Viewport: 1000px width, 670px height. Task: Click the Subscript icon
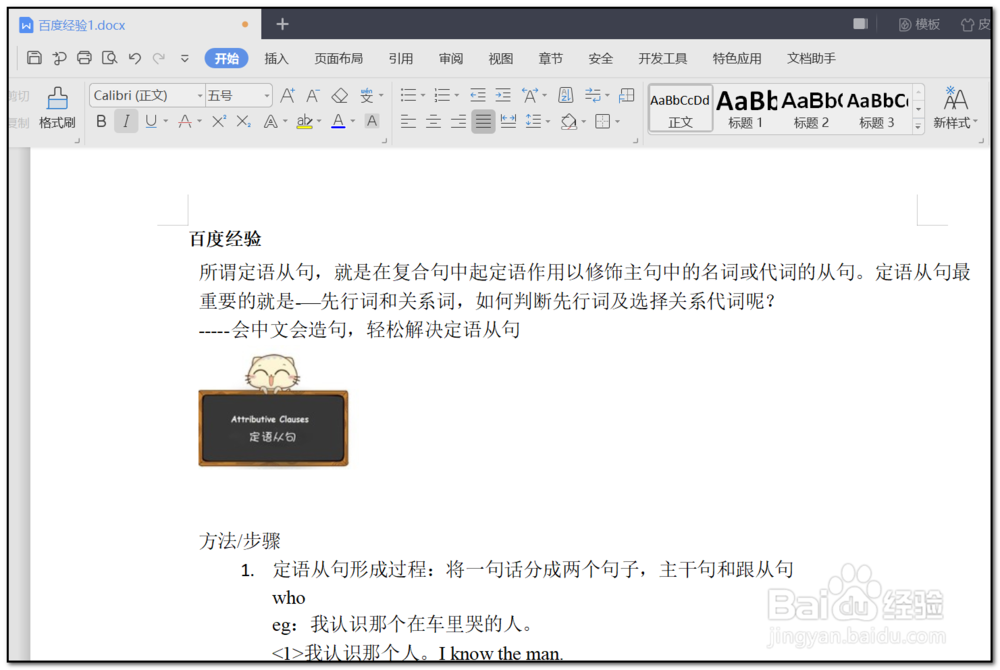pyautogui.click(x=243, y=121)
